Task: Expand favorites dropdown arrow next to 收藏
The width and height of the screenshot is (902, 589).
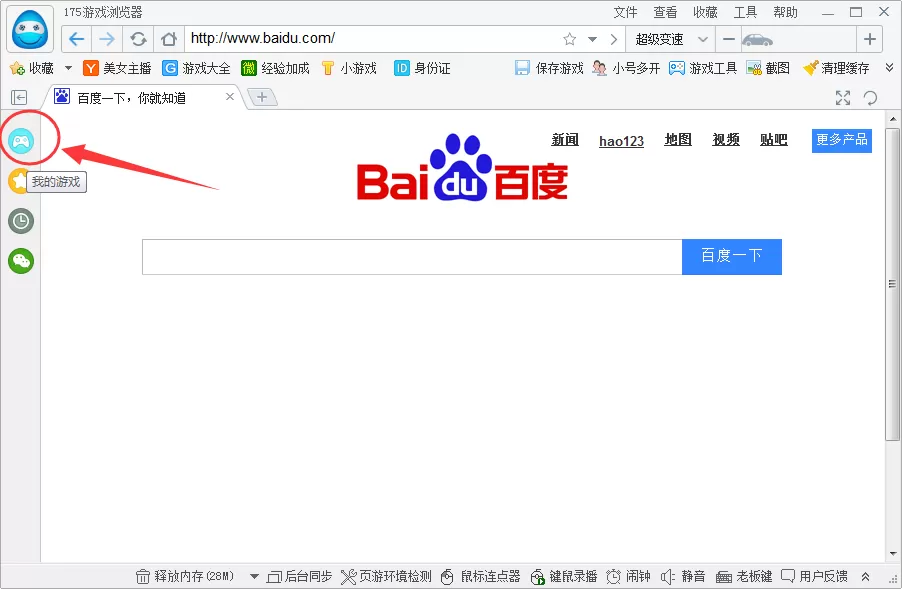Action: [x=68, y=68]
